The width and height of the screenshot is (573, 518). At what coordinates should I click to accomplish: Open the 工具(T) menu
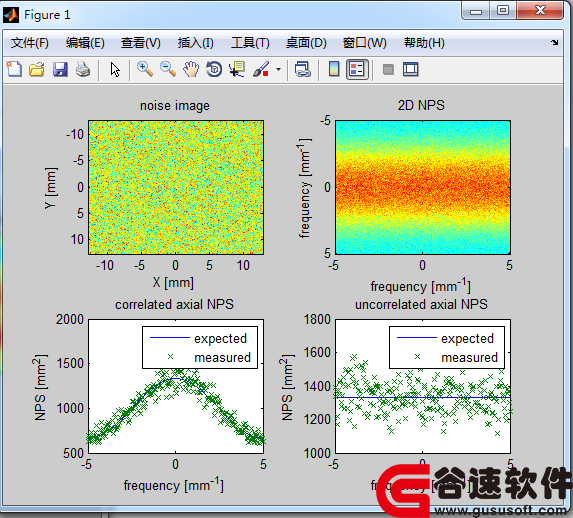[x=250, y=43]
